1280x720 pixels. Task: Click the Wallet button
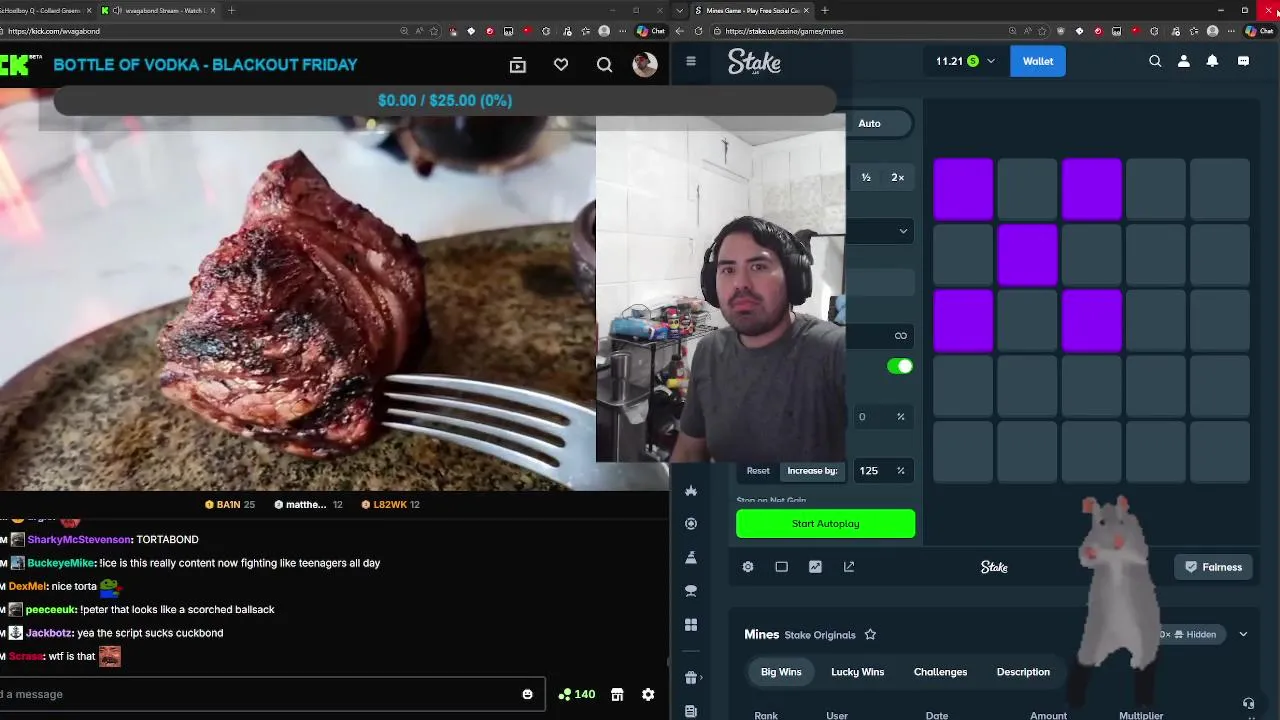1037,61
